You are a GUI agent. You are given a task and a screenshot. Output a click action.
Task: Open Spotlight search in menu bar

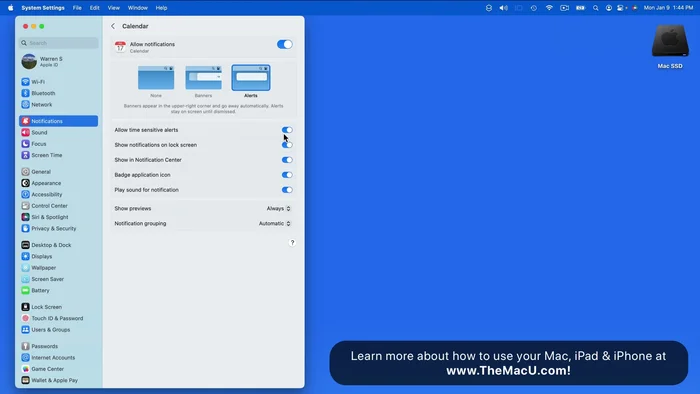(596, 8)
